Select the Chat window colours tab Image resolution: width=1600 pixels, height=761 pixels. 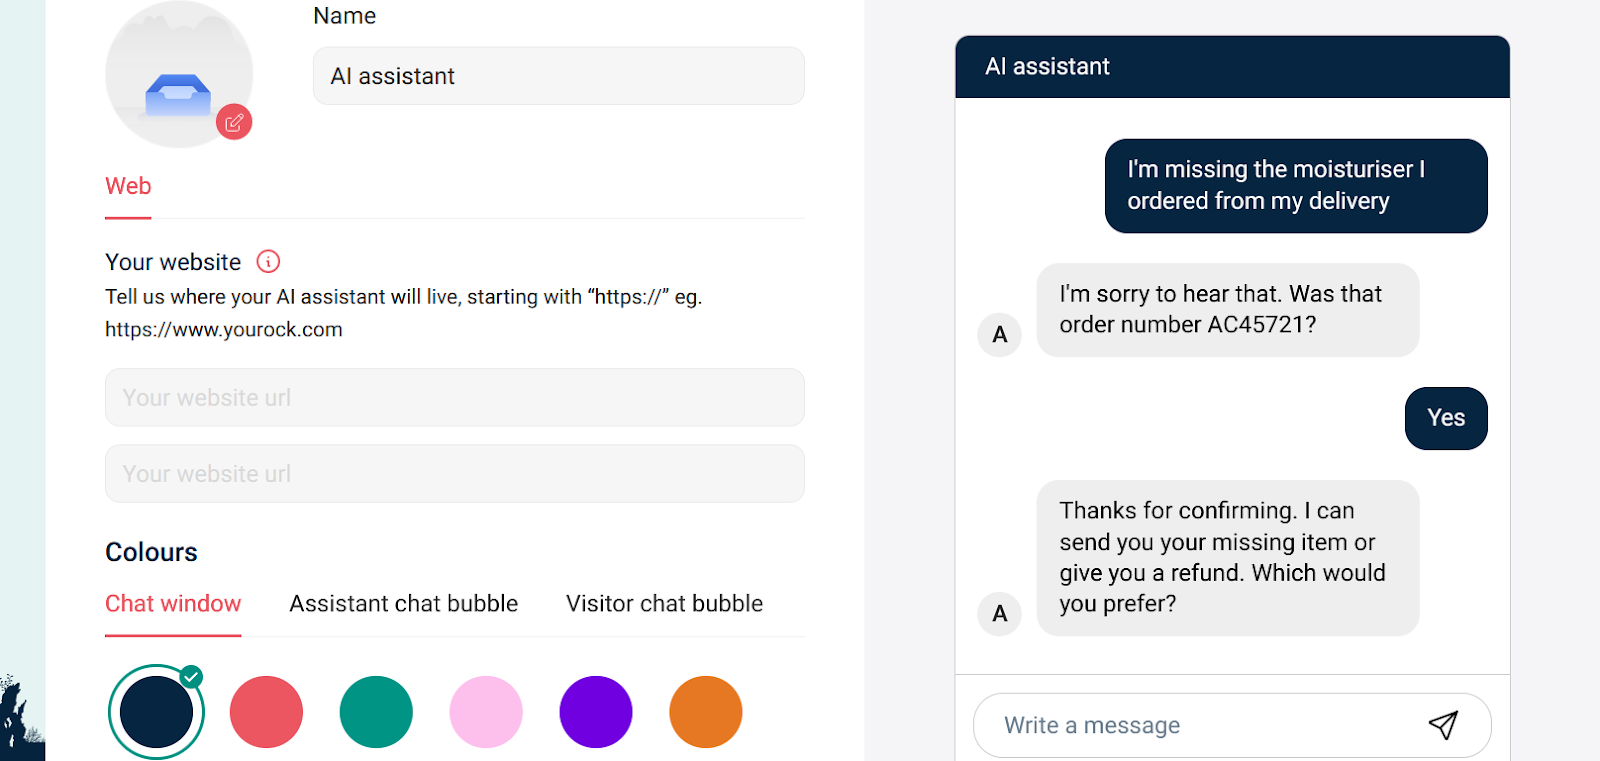pyautogui.click(x=172, y=603)
